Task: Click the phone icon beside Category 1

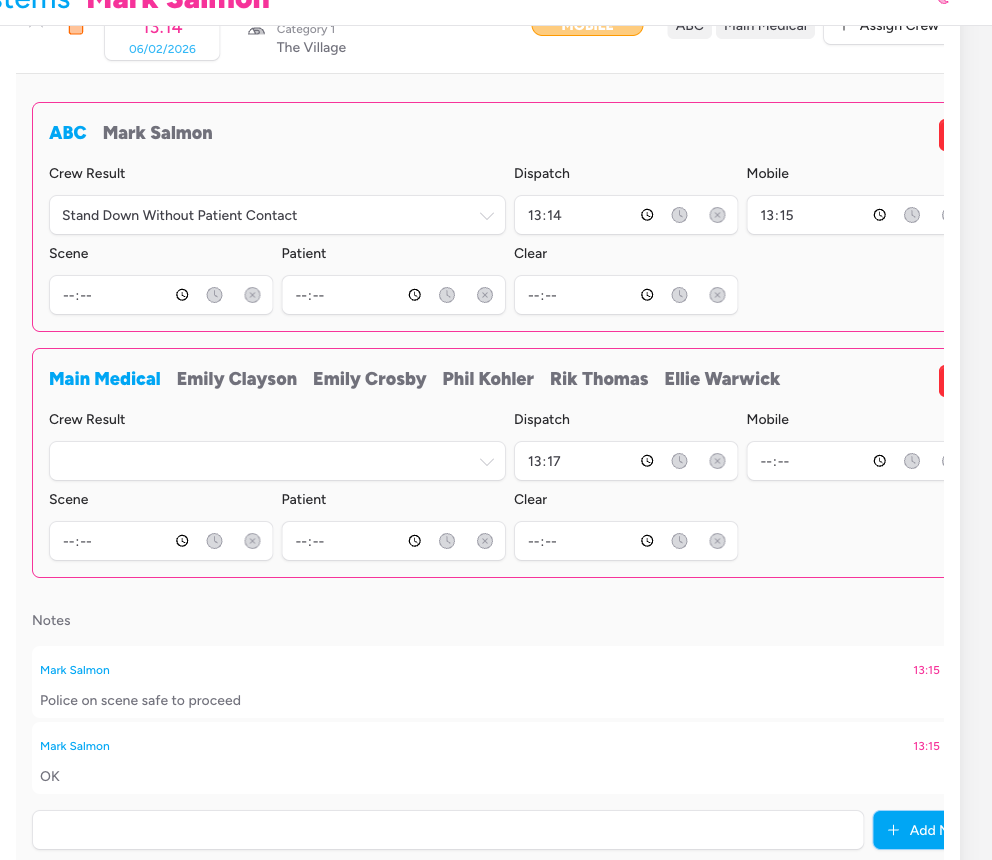Action: (254, 31)
